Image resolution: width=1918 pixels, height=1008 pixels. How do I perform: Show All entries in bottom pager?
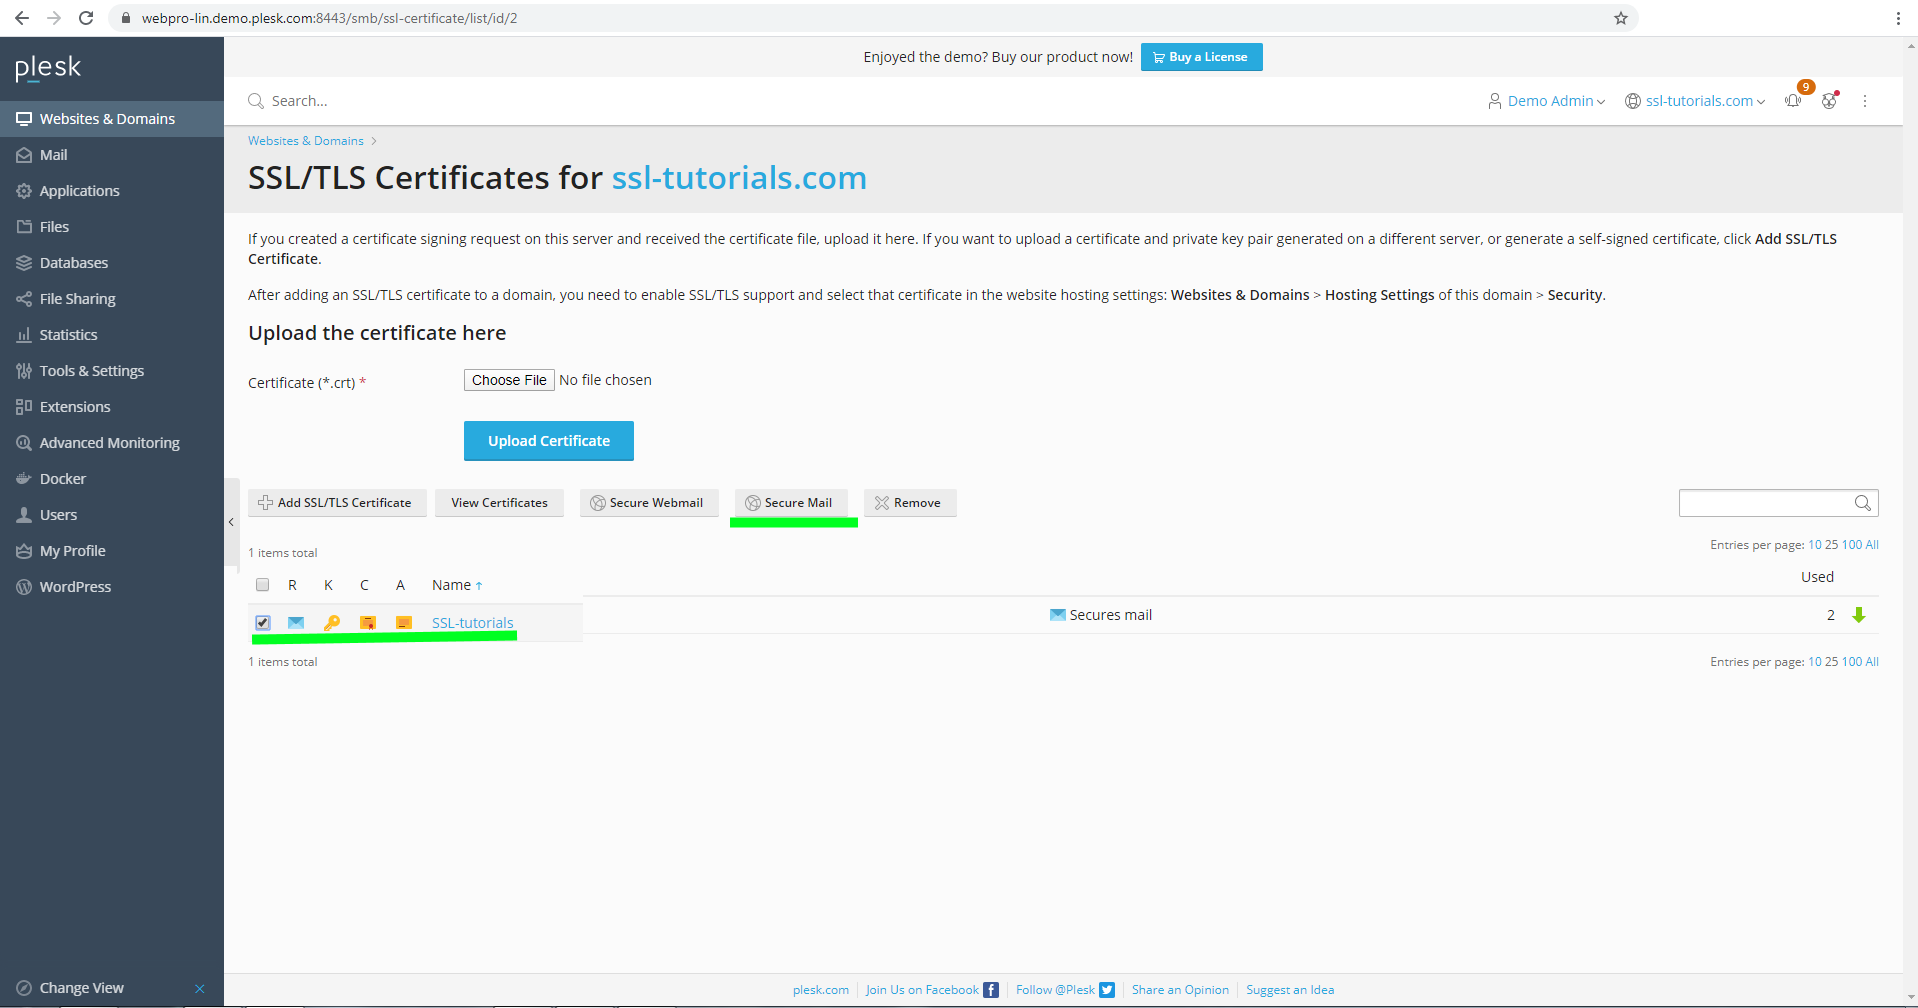[x=1872, y=662]
